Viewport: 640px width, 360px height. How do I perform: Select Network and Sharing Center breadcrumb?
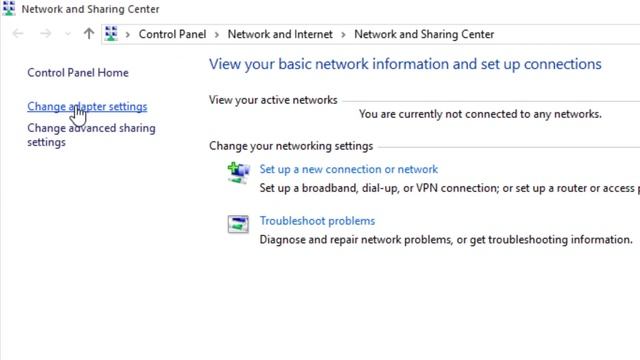(424, 34)
